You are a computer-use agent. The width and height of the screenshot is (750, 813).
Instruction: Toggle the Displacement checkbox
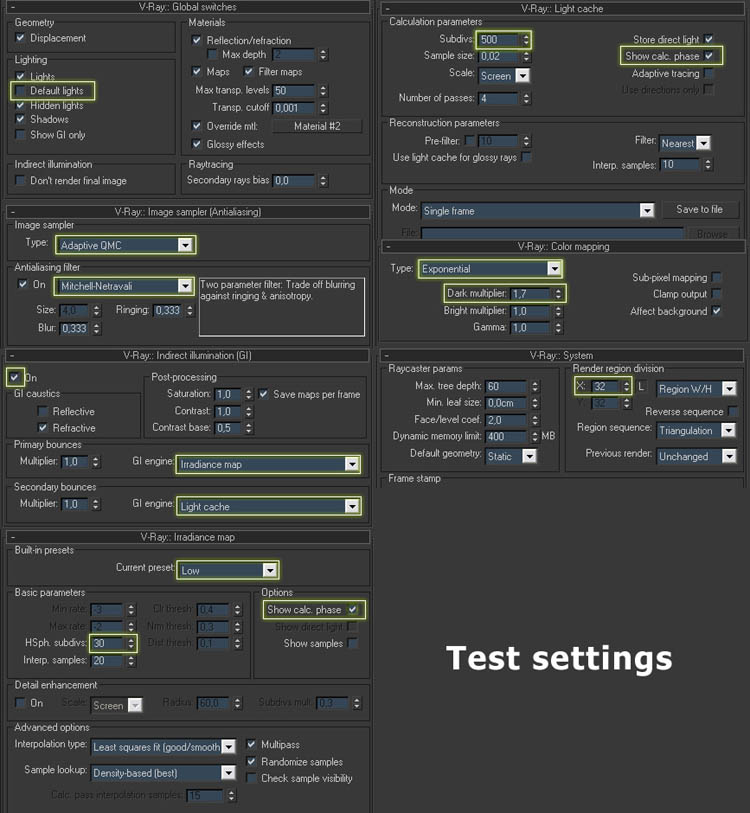coord(22,38)
